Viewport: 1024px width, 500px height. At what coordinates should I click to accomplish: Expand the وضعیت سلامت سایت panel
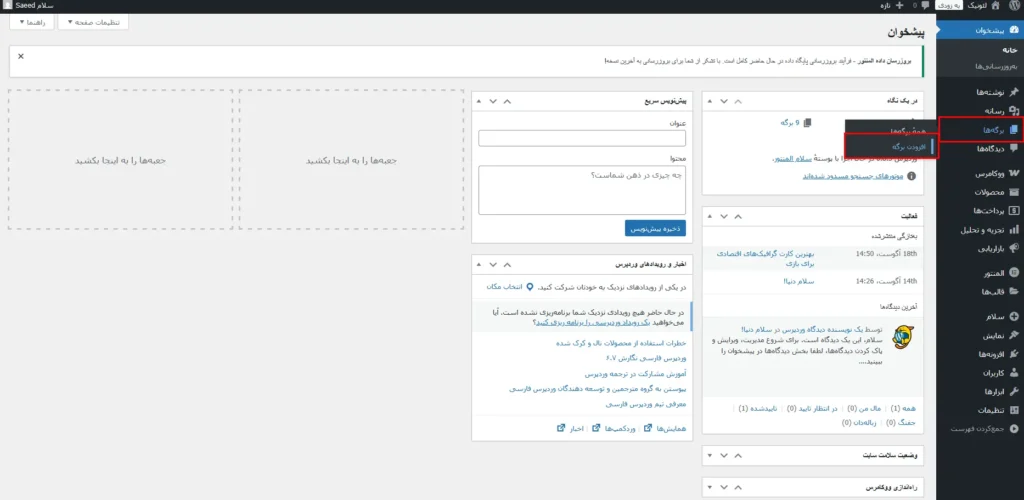click(709, 455)
